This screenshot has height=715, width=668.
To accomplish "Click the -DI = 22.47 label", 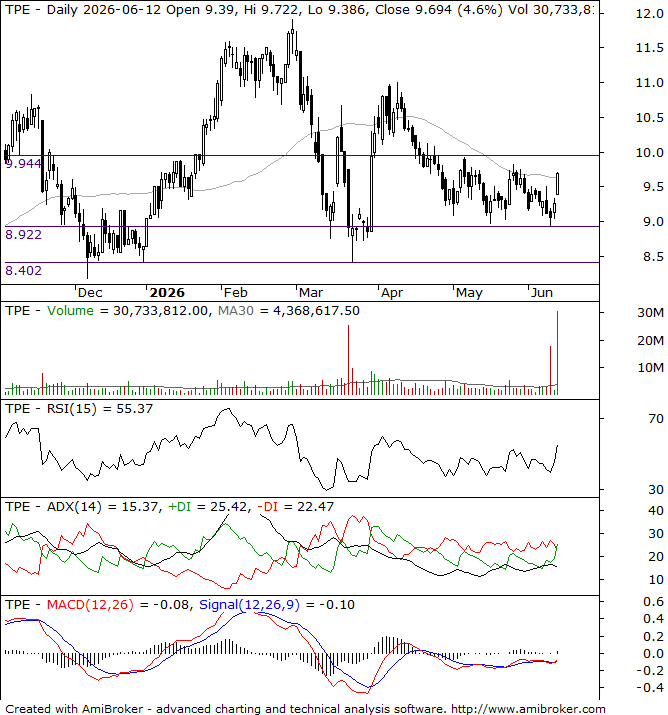I will point(295,507).
